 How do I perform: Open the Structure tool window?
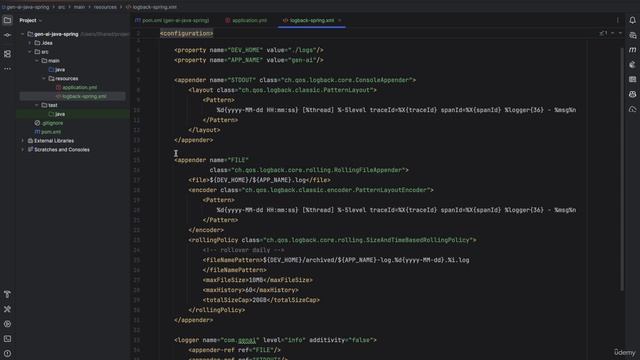coord(7,54)
